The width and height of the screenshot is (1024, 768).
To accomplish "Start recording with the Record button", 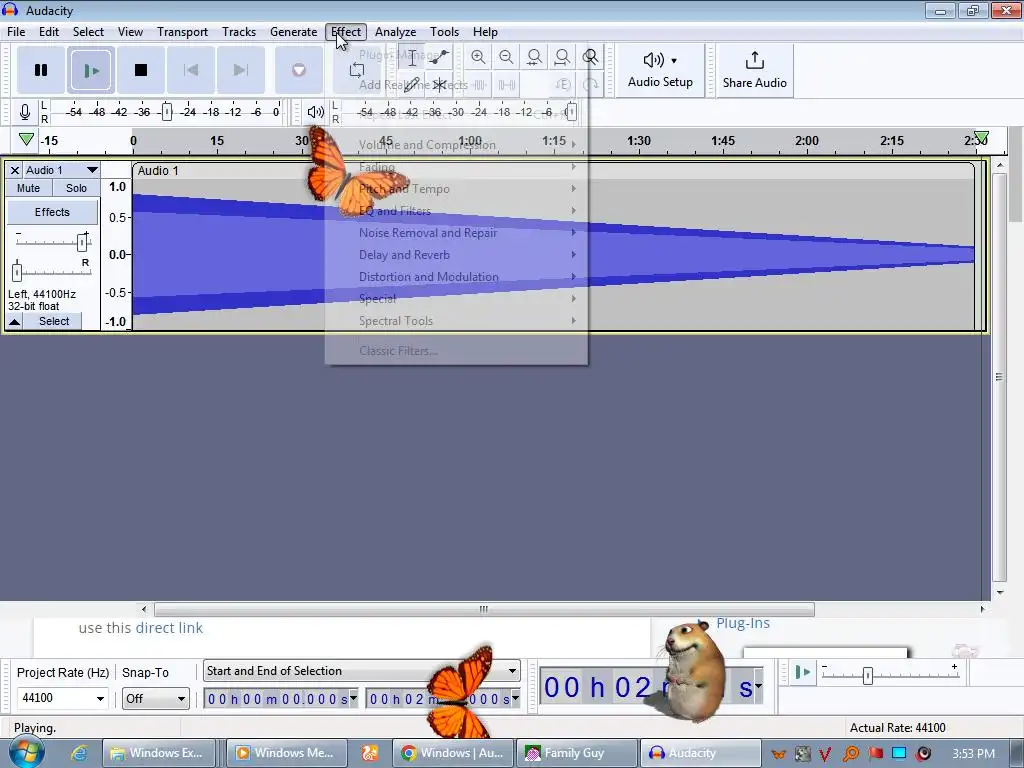I will [298, 70].
